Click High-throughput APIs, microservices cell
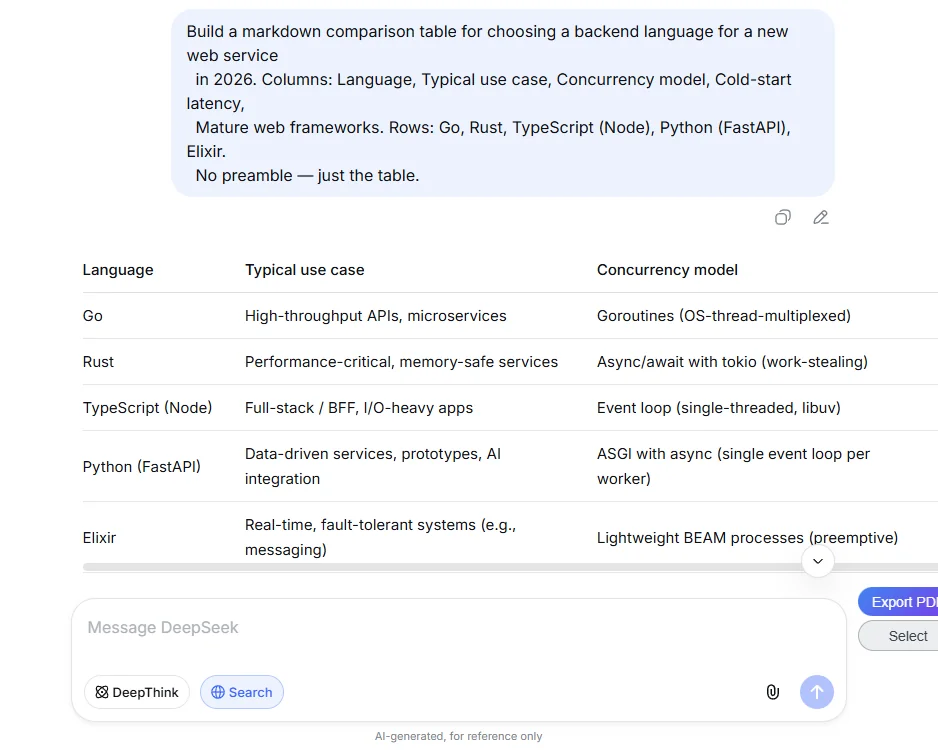This screenshot has width=938, height=750. point(376,316)
